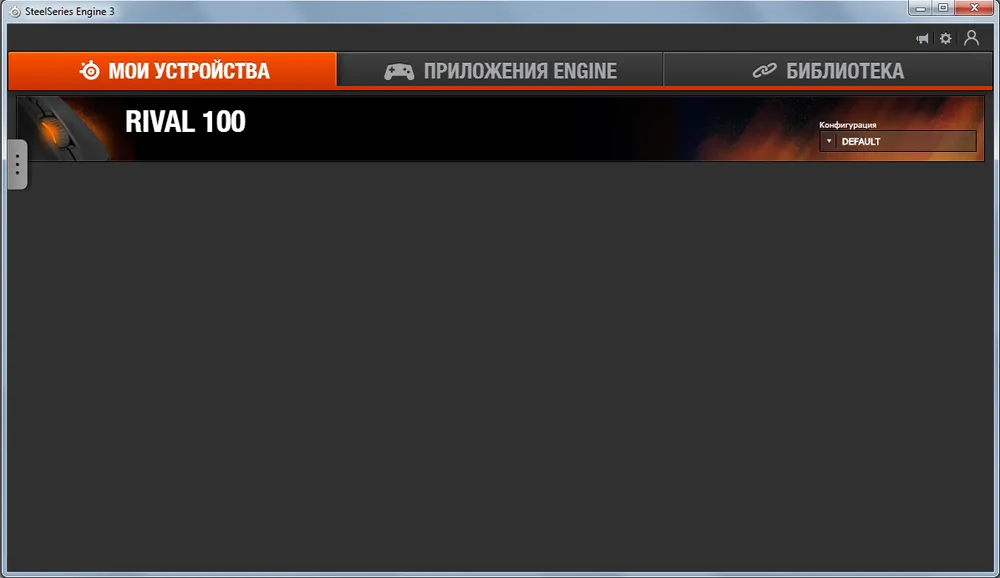Image resolution: width=1000 pixels, height=578 pixels.
Task: Open settings via the gear icon
Action: pos(946,38)
